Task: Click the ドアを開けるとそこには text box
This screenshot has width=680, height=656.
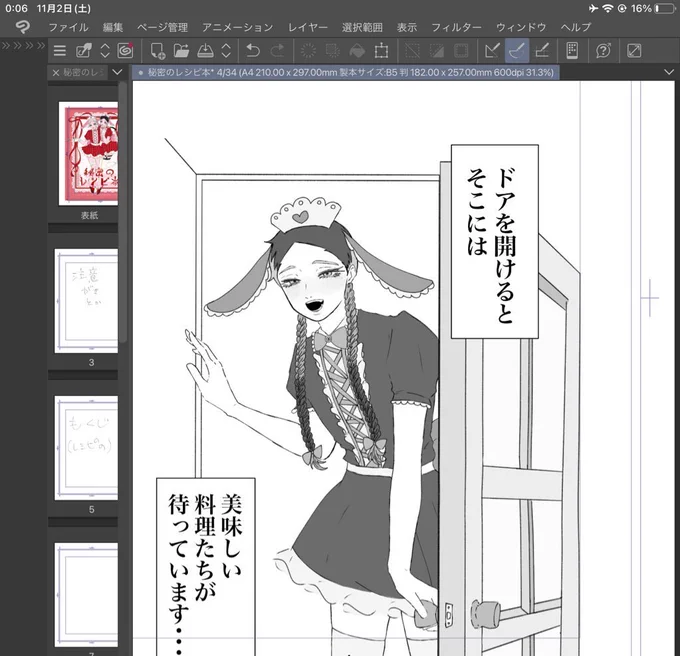Action: (495, 242)
